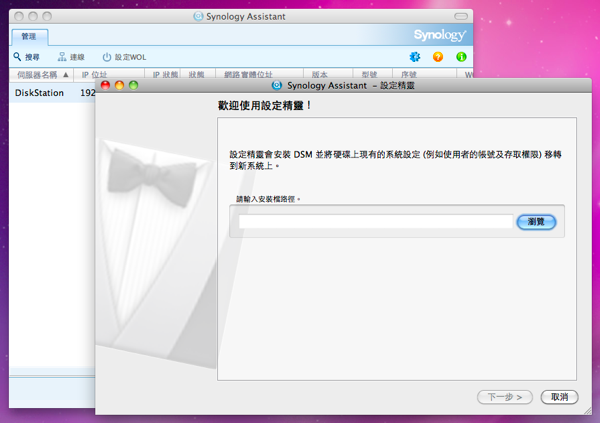Click the 設定WOL power toolbar item

[124, 57]
